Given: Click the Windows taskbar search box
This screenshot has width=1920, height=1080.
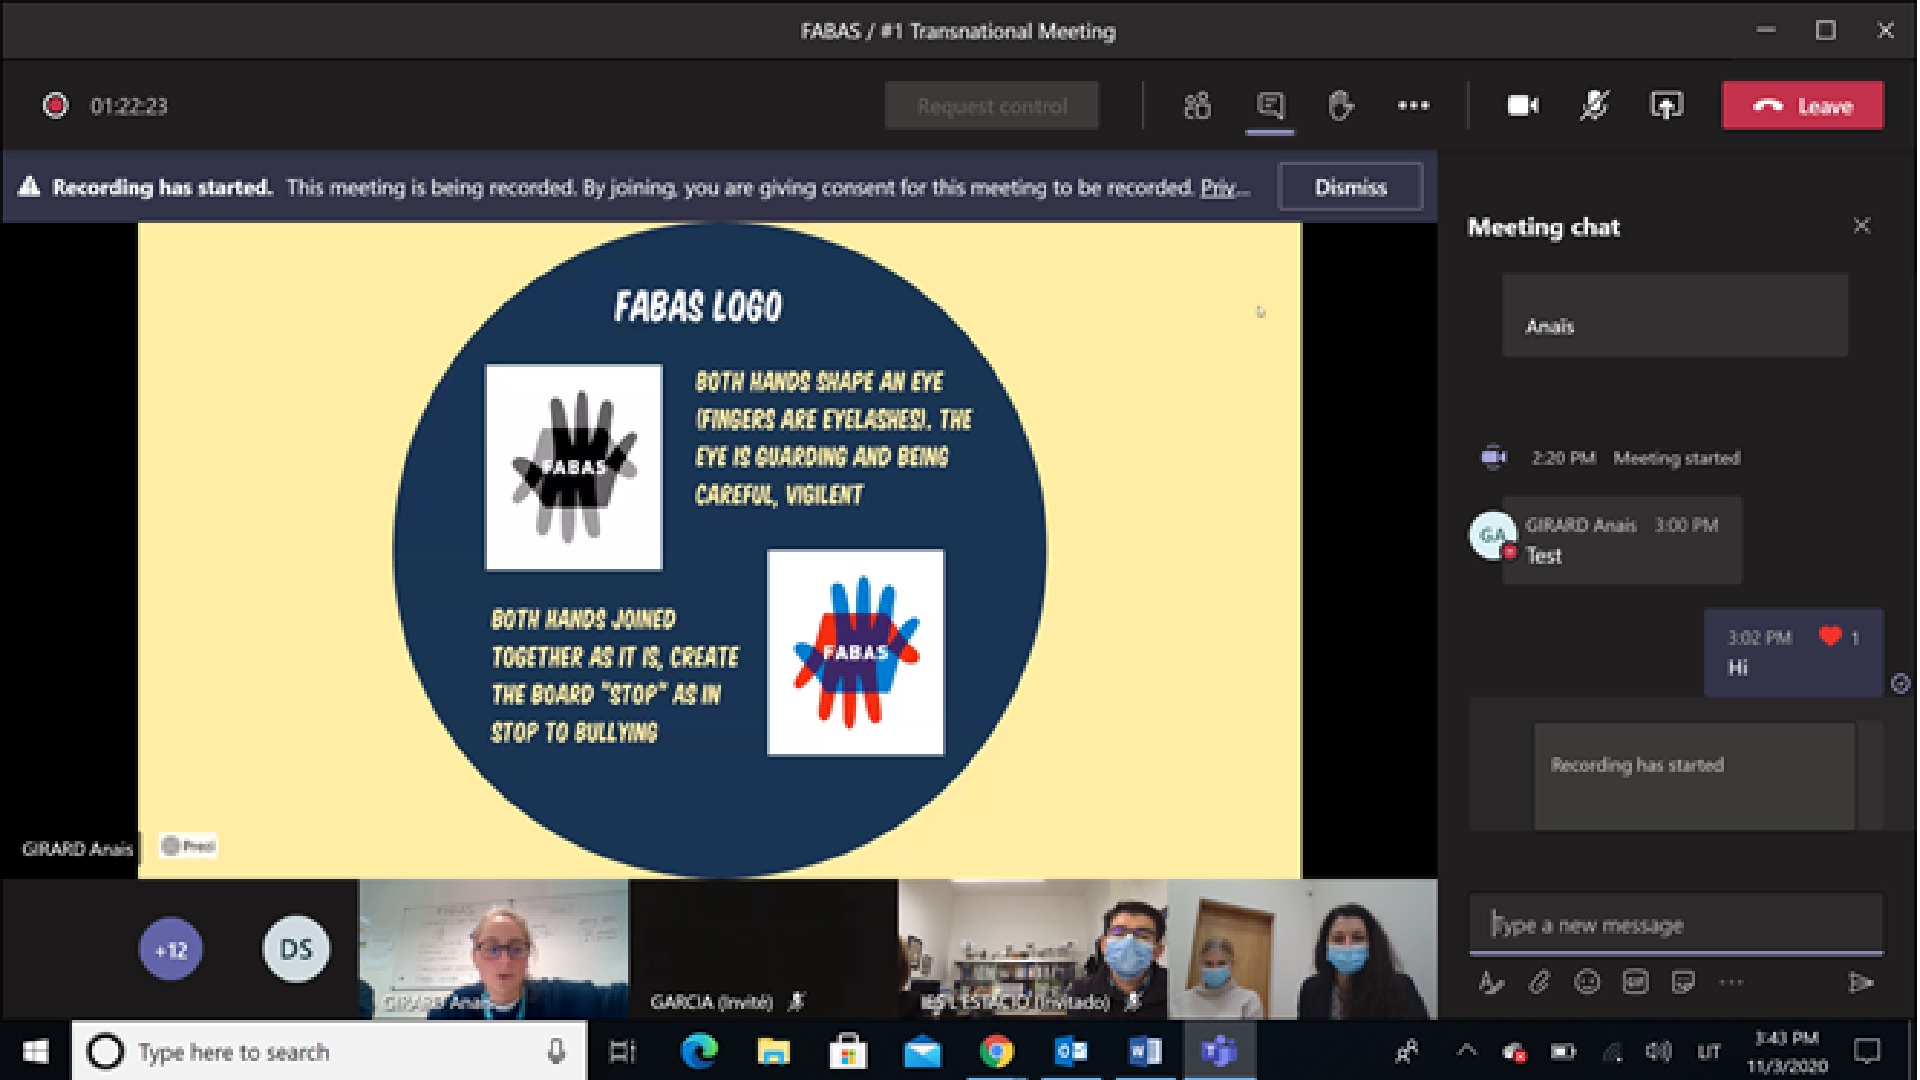Looking at the screenshot, I should click(x=329, y=1051).
